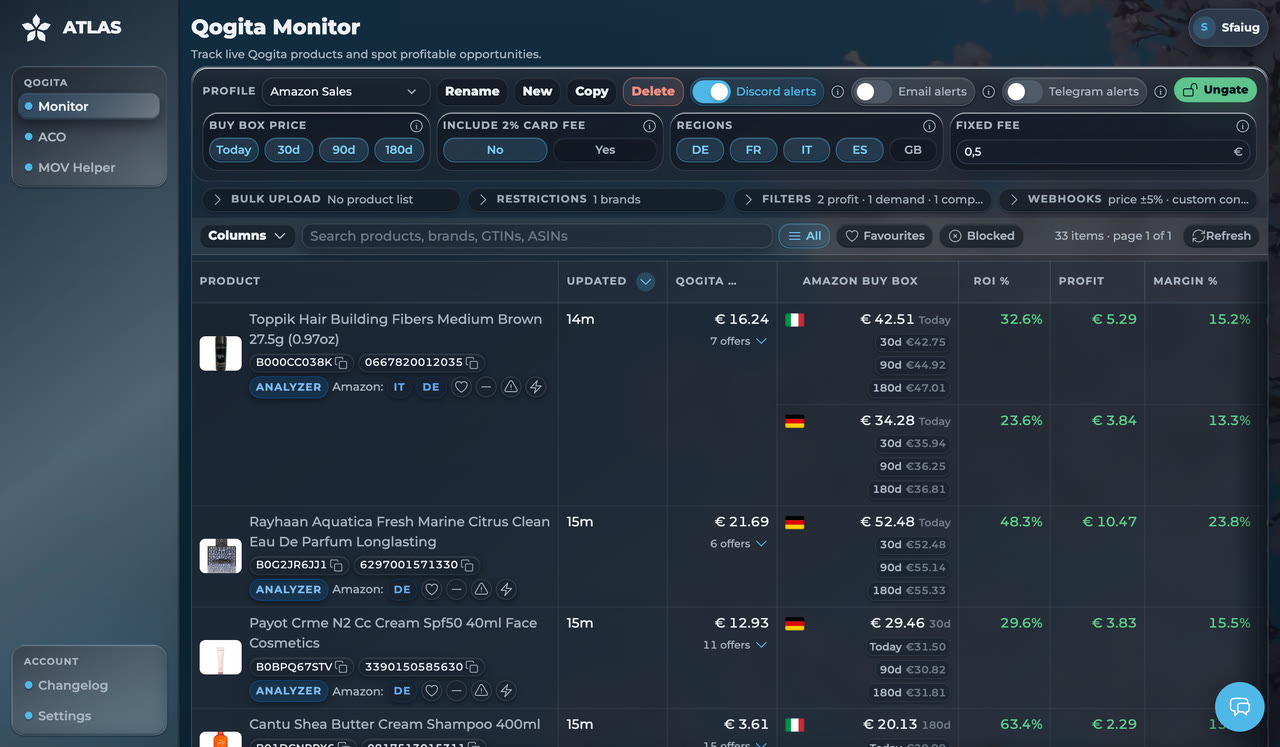Toggle the ES region
Screen dimensions: 1280x747
860,150
